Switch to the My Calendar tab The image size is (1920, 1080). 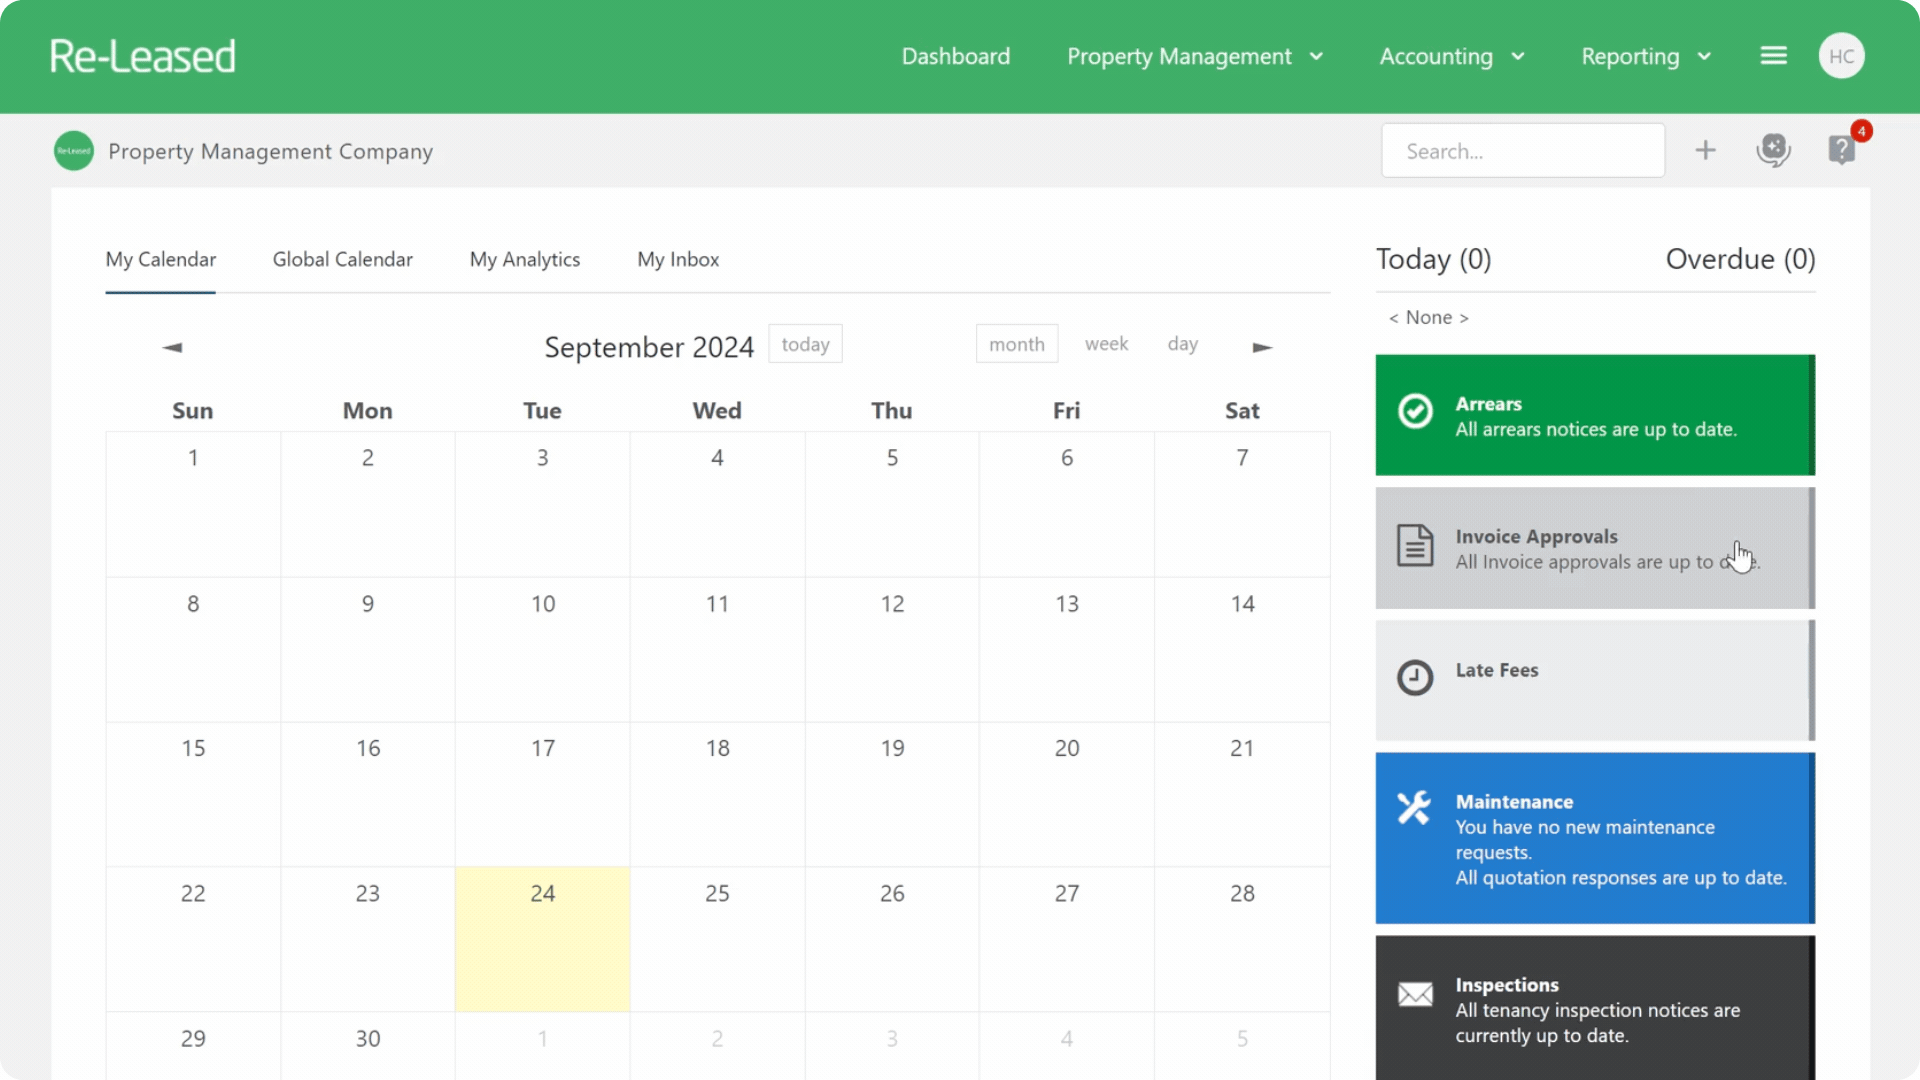tap(161, 260)
